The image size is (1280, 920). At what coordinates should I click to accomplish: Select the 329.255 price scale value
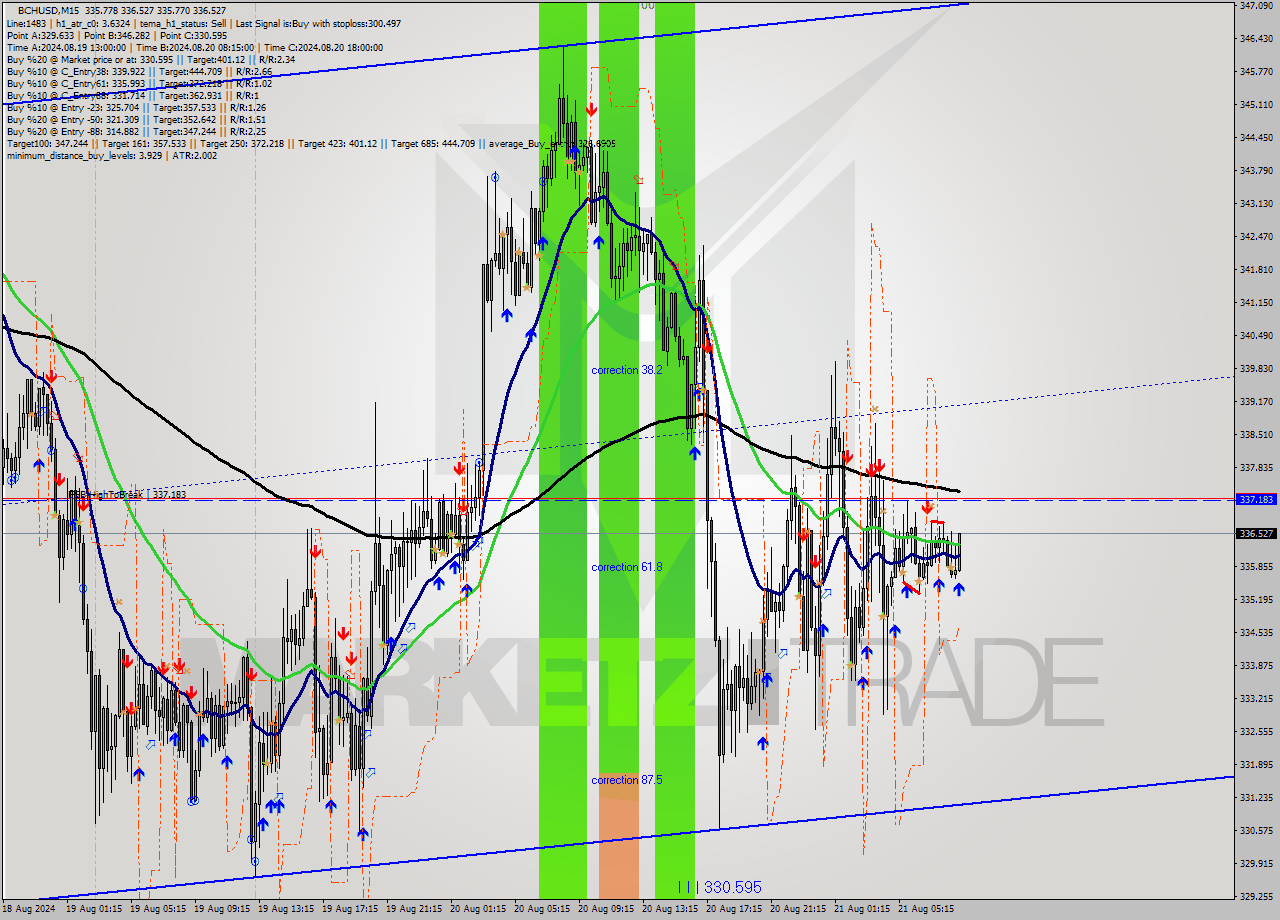point(1256,896)
